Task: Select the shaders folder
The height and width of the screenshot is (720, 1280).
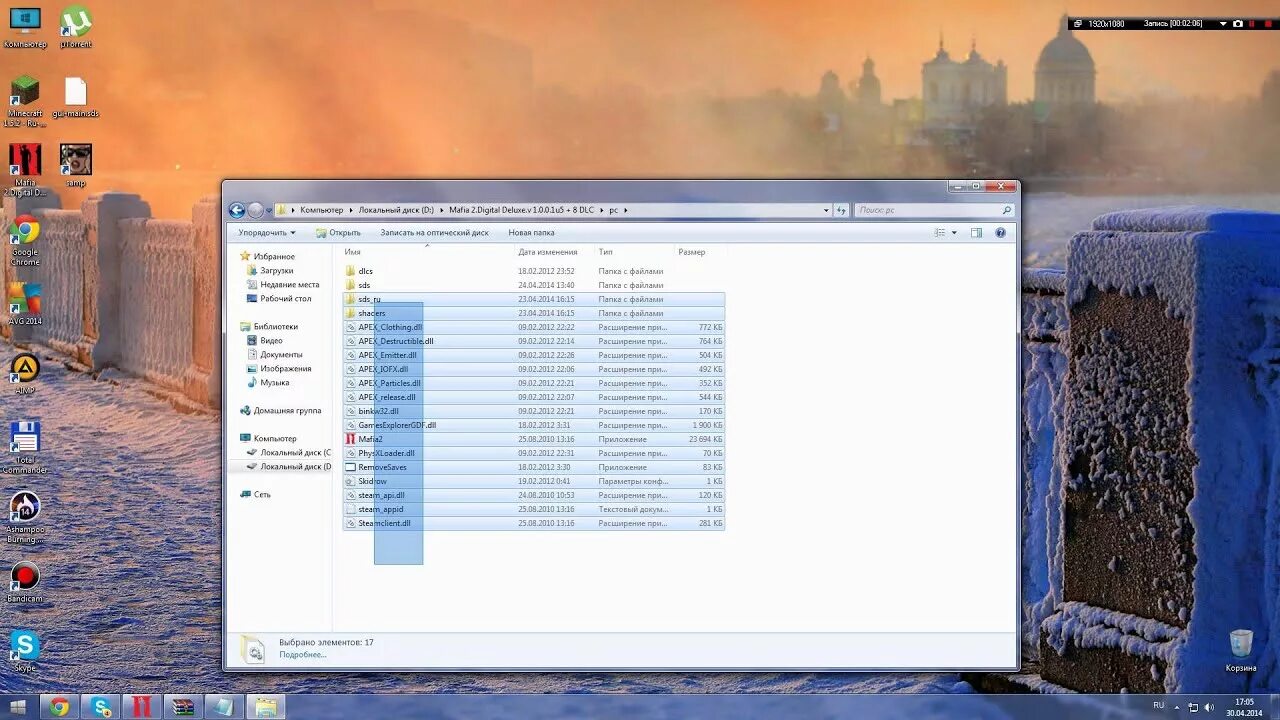Action: (x=534, y=313)
